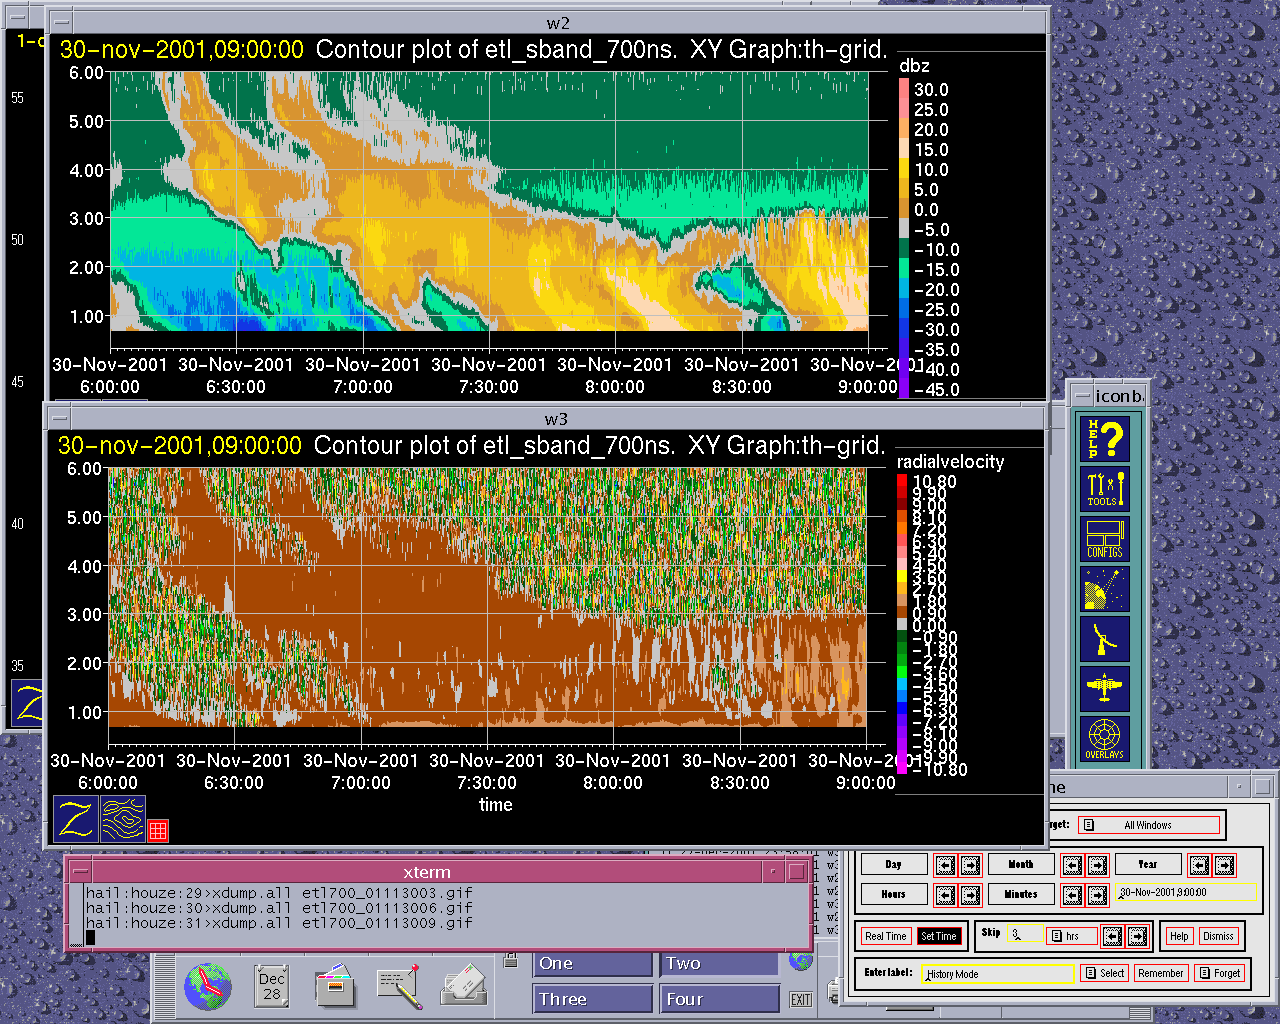Step Year backward with left arrow
The width and height of the screenshot is (1280, 1024).
pyautogui.click(x=1200, y=865)
